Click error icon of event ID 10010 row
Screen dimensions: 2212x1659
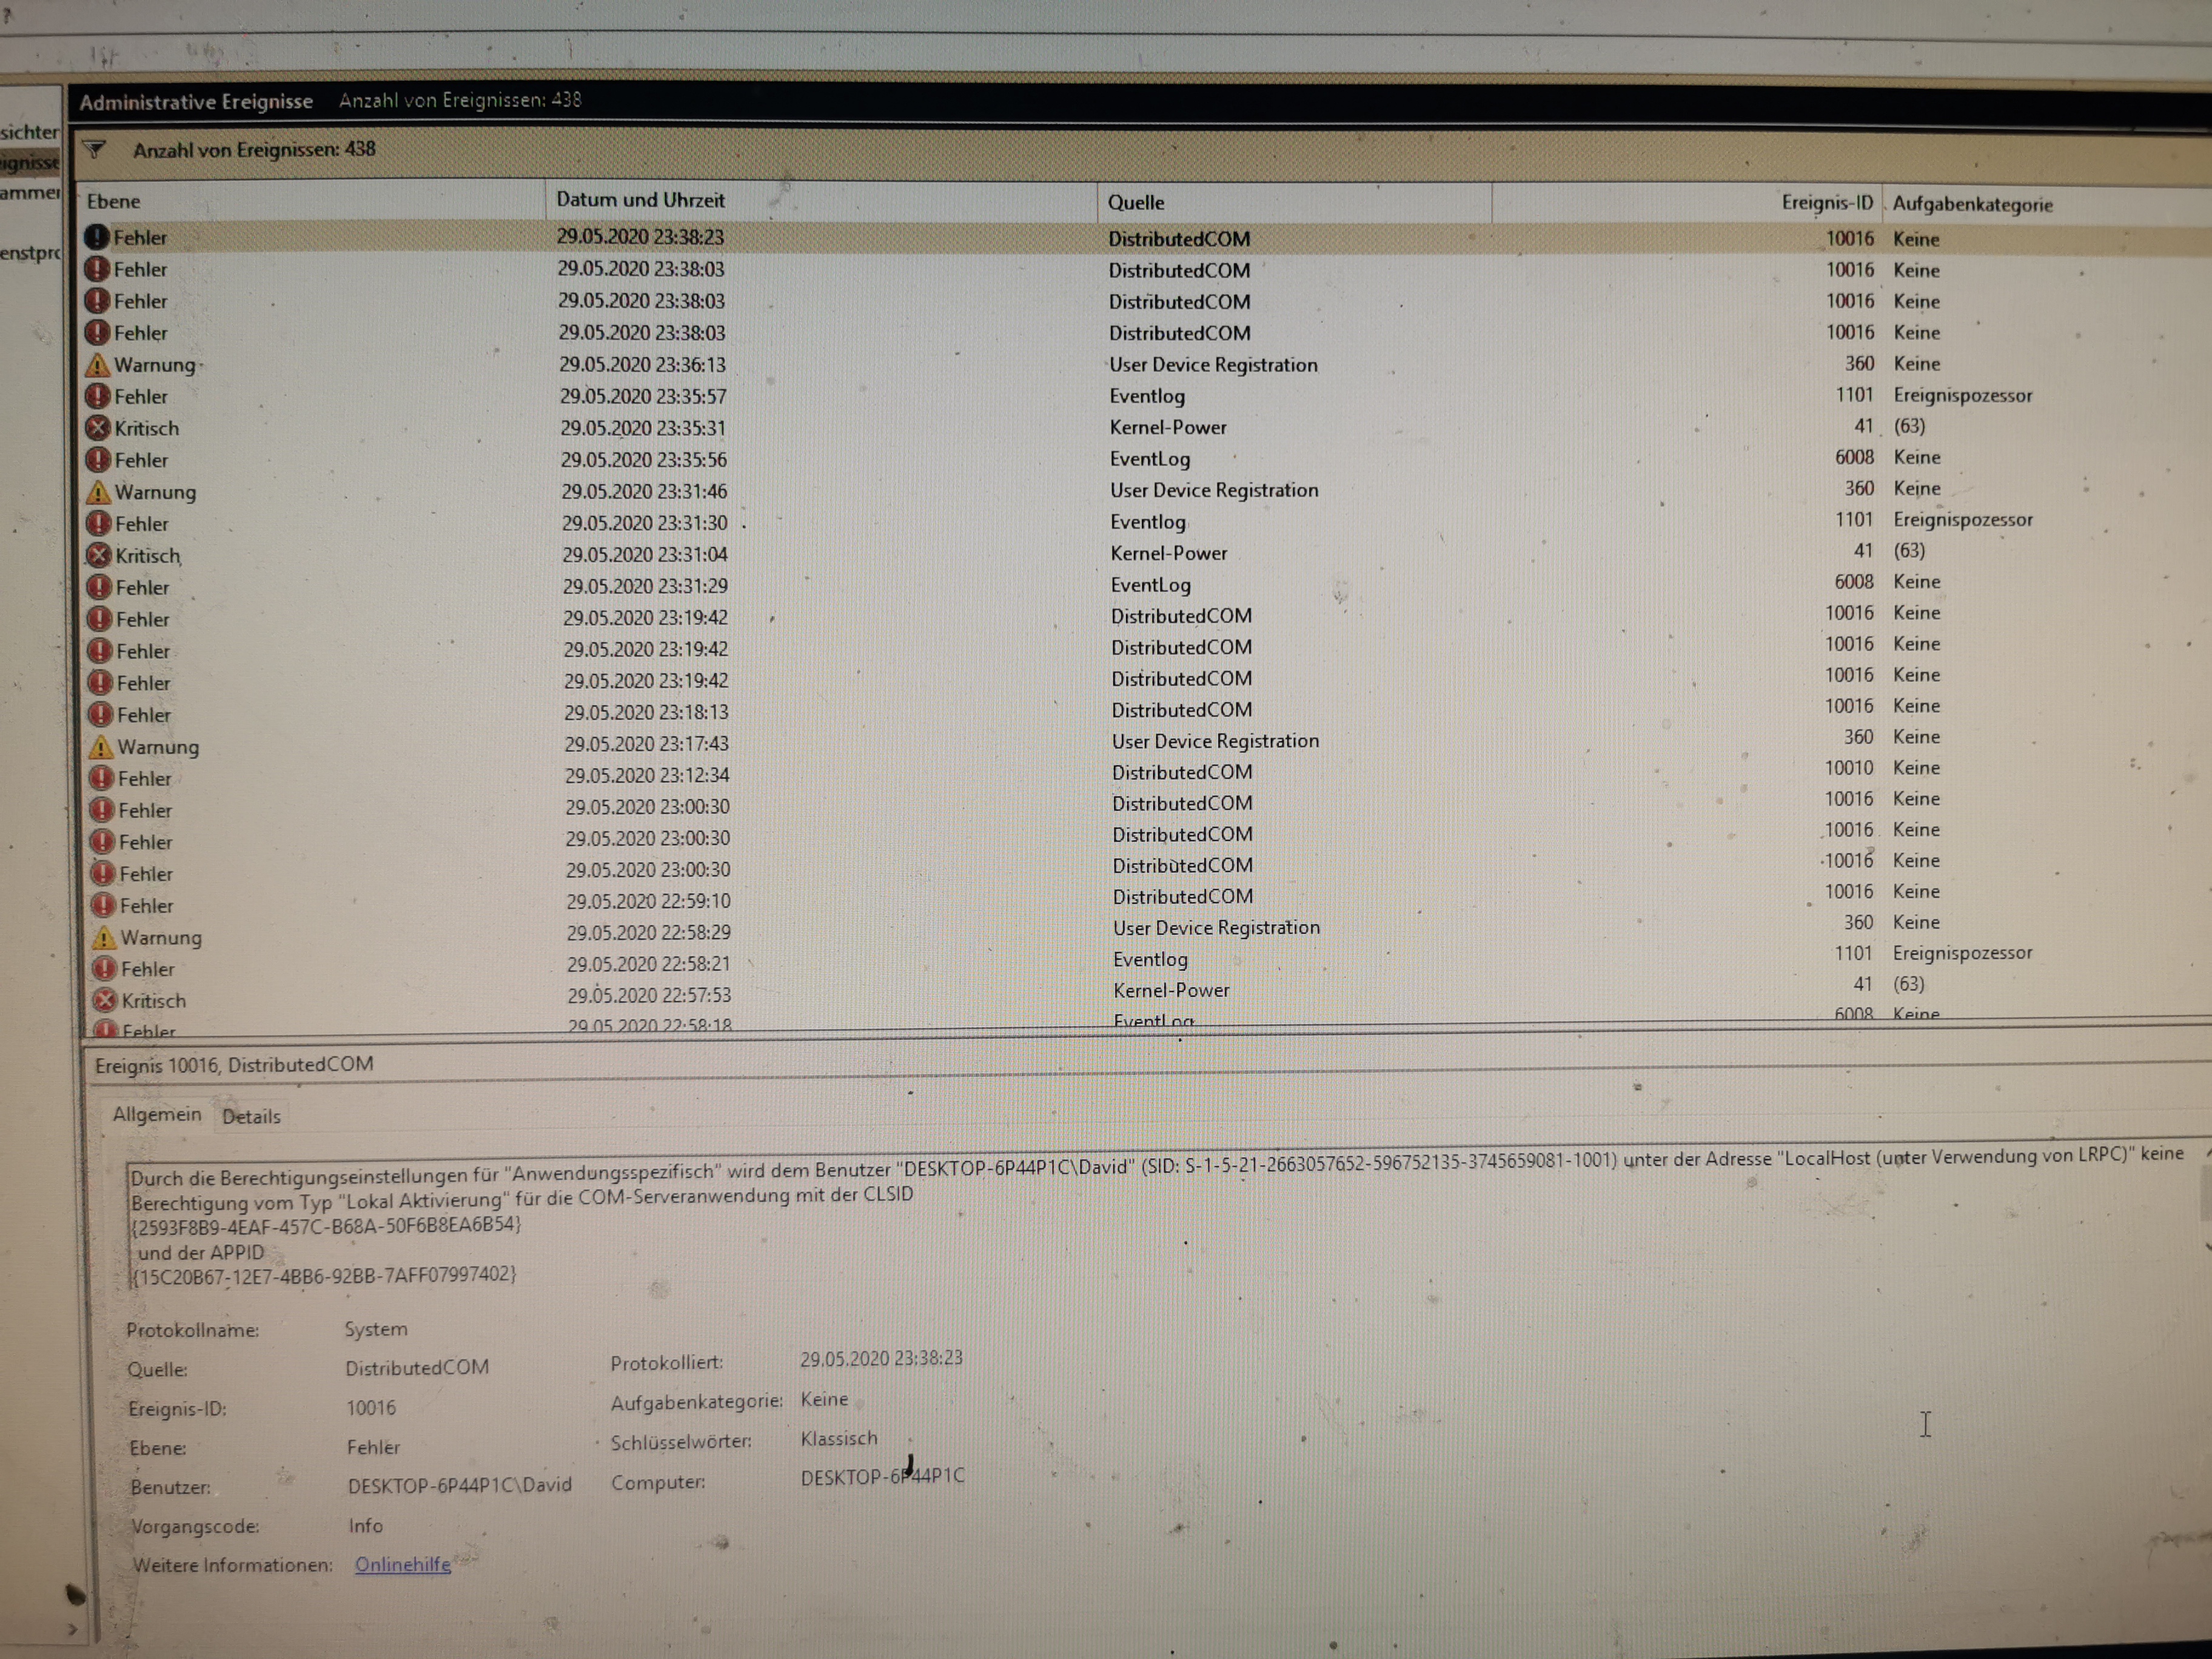pyautogui.click(x=101, y=778)
